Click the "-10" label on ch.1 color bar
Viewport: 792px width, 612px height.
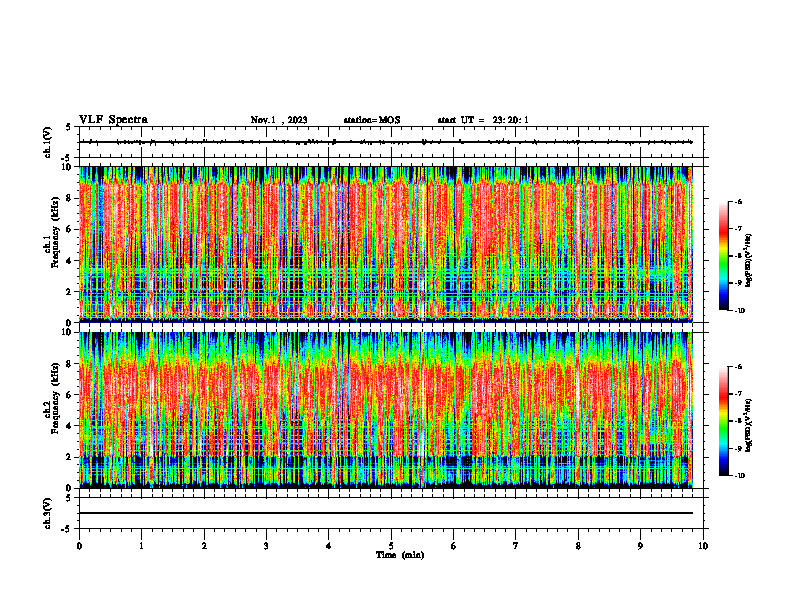point(739,310)
